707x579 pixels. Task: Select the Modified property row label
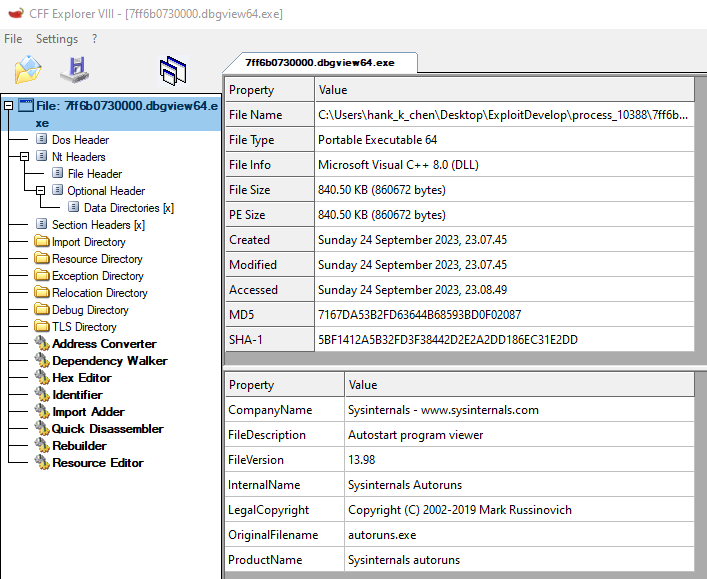269,264
